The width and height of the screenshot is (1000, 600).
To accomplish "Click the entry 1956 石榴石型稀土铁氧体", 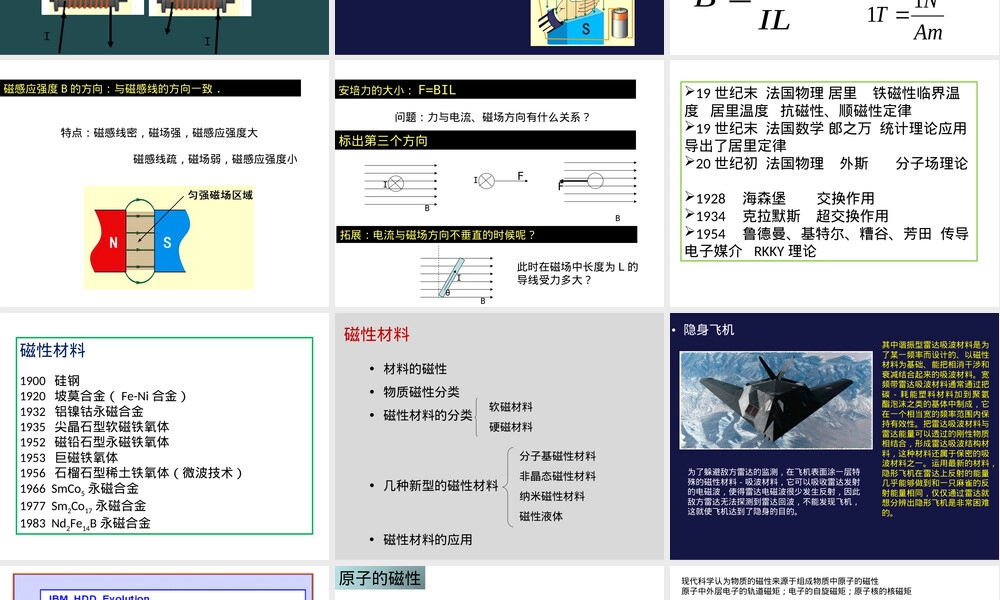I will pyautogui.click(x=131, y=472).
